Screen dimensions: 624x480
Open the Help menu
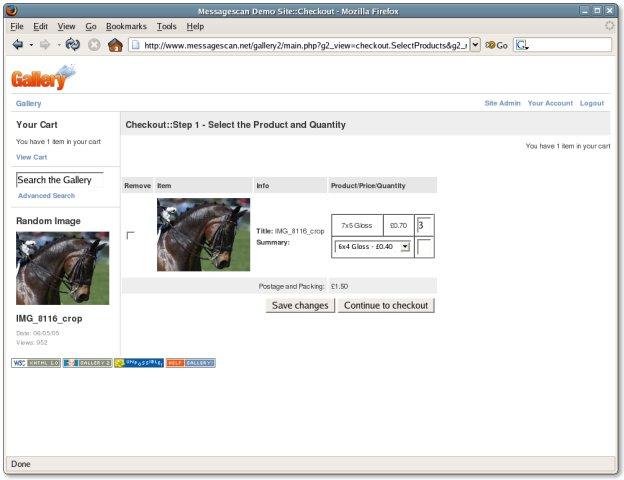coord(195,26)
